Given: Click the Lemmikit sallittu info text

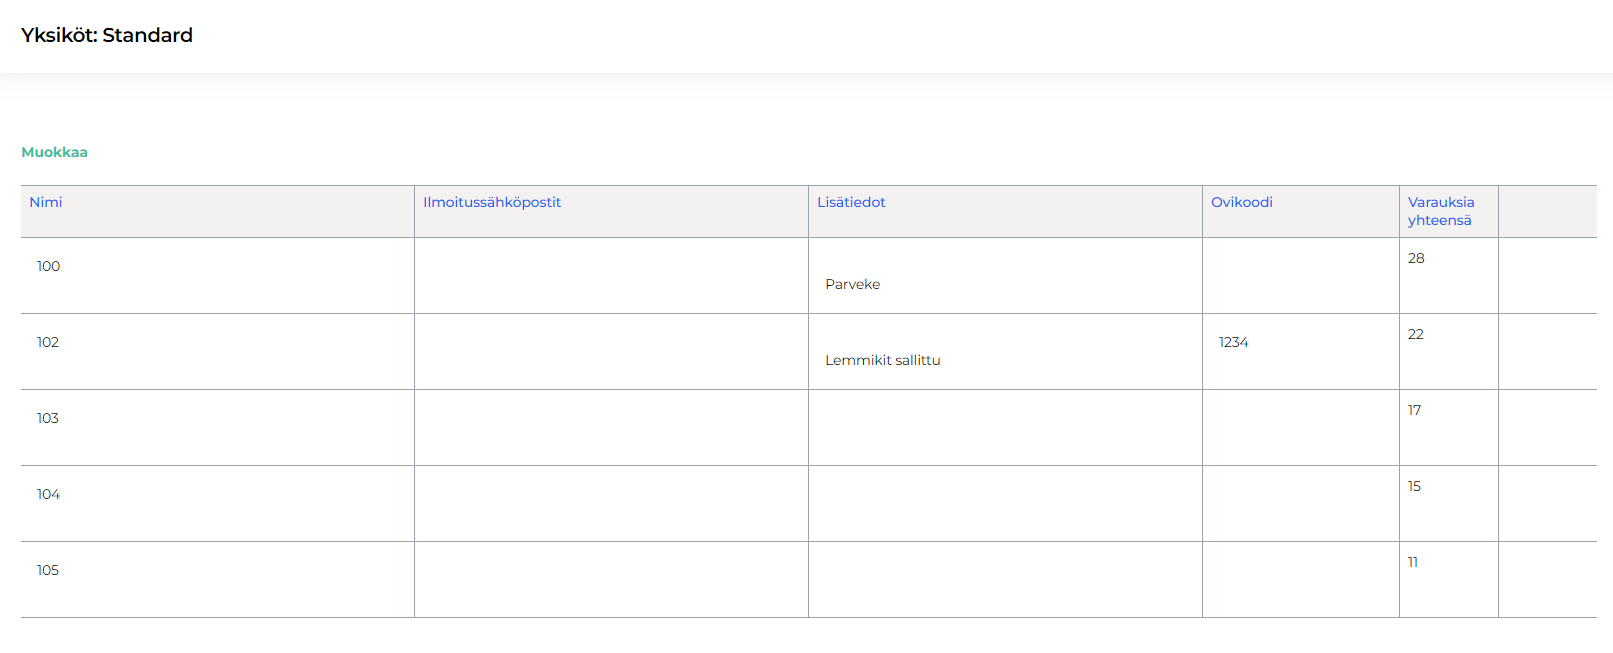Looking at the screenshot, I should [882, 360].
